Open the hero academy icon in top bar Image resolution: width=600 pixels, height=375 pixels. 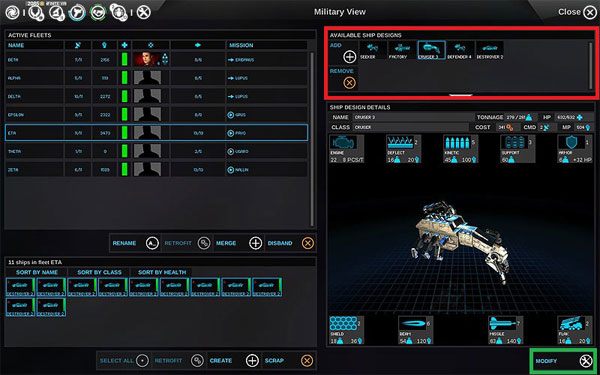(118, 12)
